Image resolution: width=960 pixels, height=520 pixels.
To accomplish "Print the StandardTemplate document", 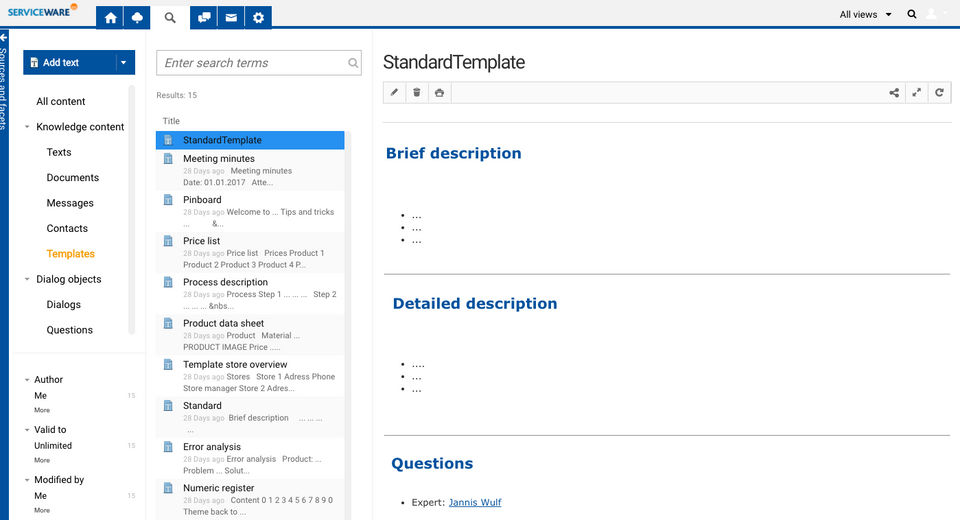I will pyautogui.click(x=439, y=93).
